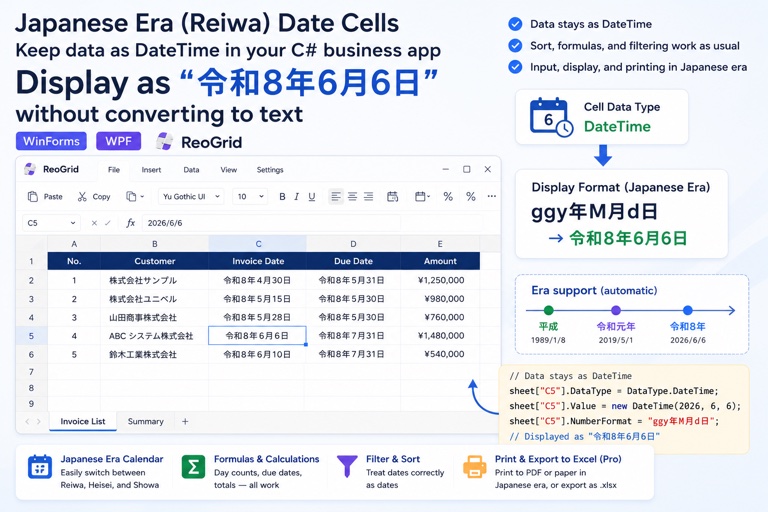Go to previous sheet tab arrow
This screenshot has width=768, height=512.
coord(27,421)
